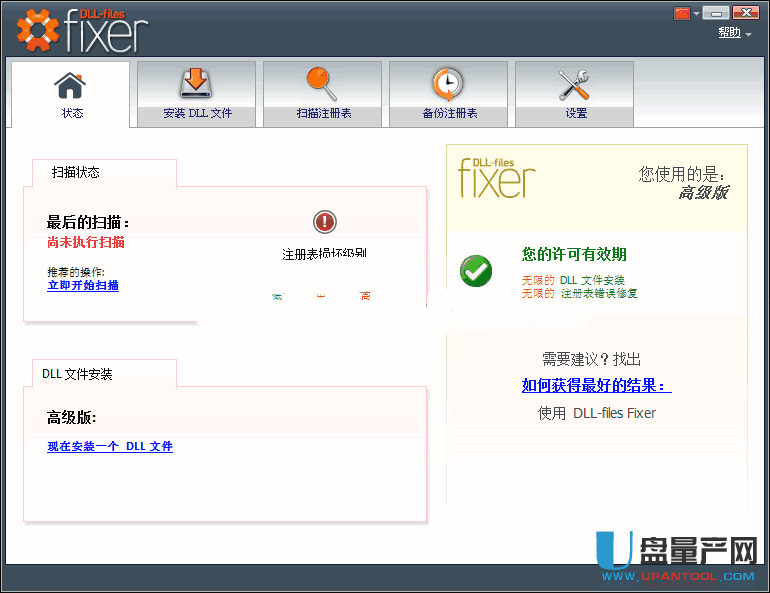The width and height of the screenshot is (770, 593).
Task: Click the 现在安装一个 DLL 文件 link
Action: (x=110, y=446)
